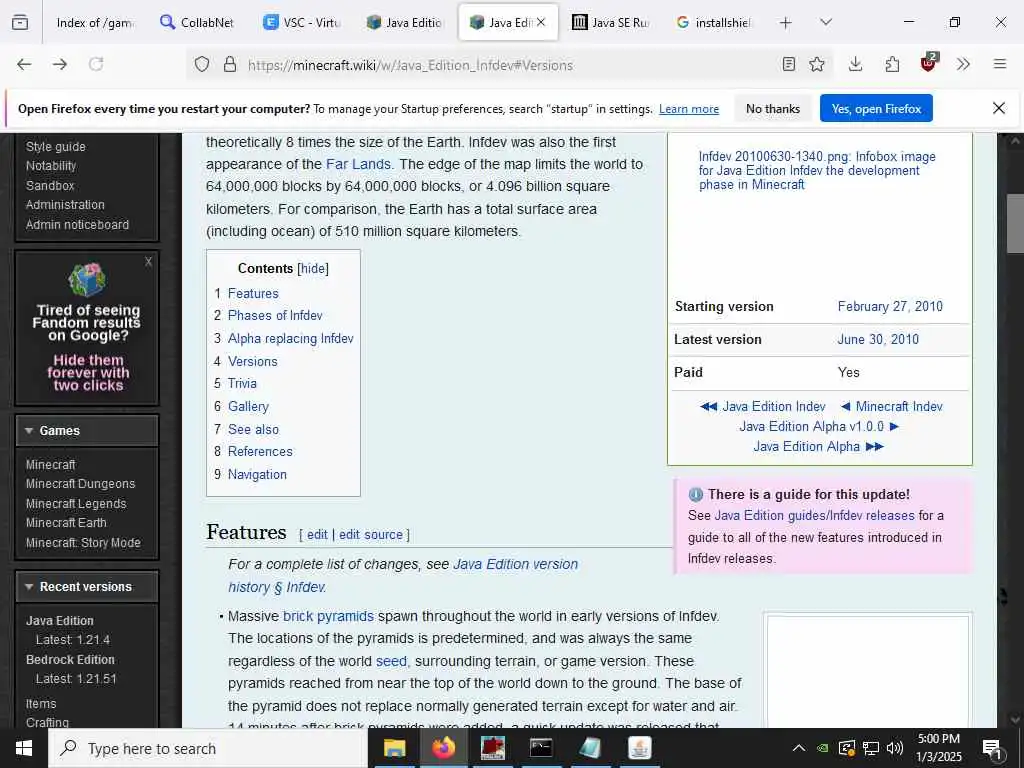Open the Extensions puzzle icon
The width and height of the screenshot is (1024, 768).
[x=892, y=64]
